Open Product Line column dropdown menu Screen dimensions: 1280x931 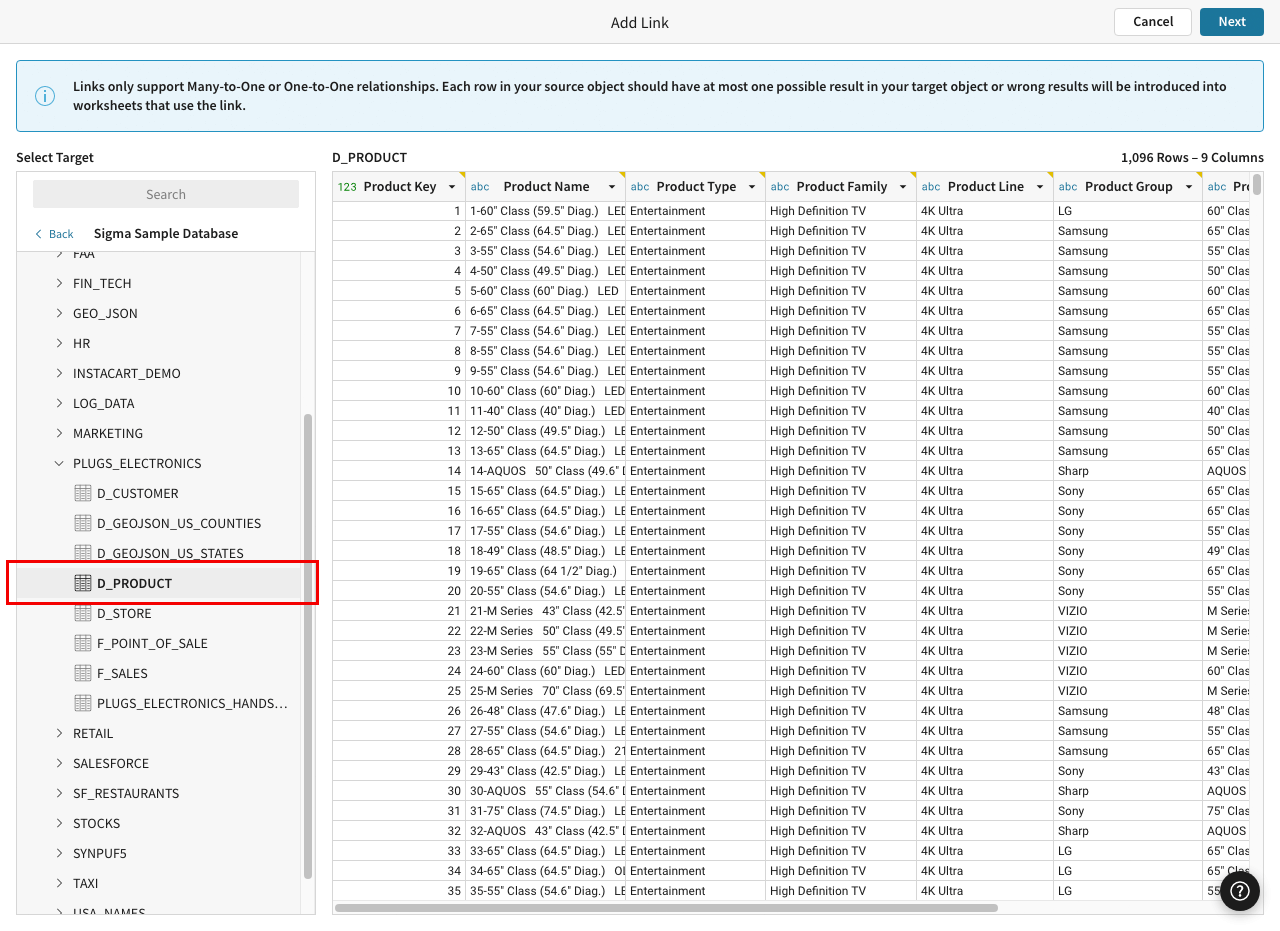[x=1040, y=187]
